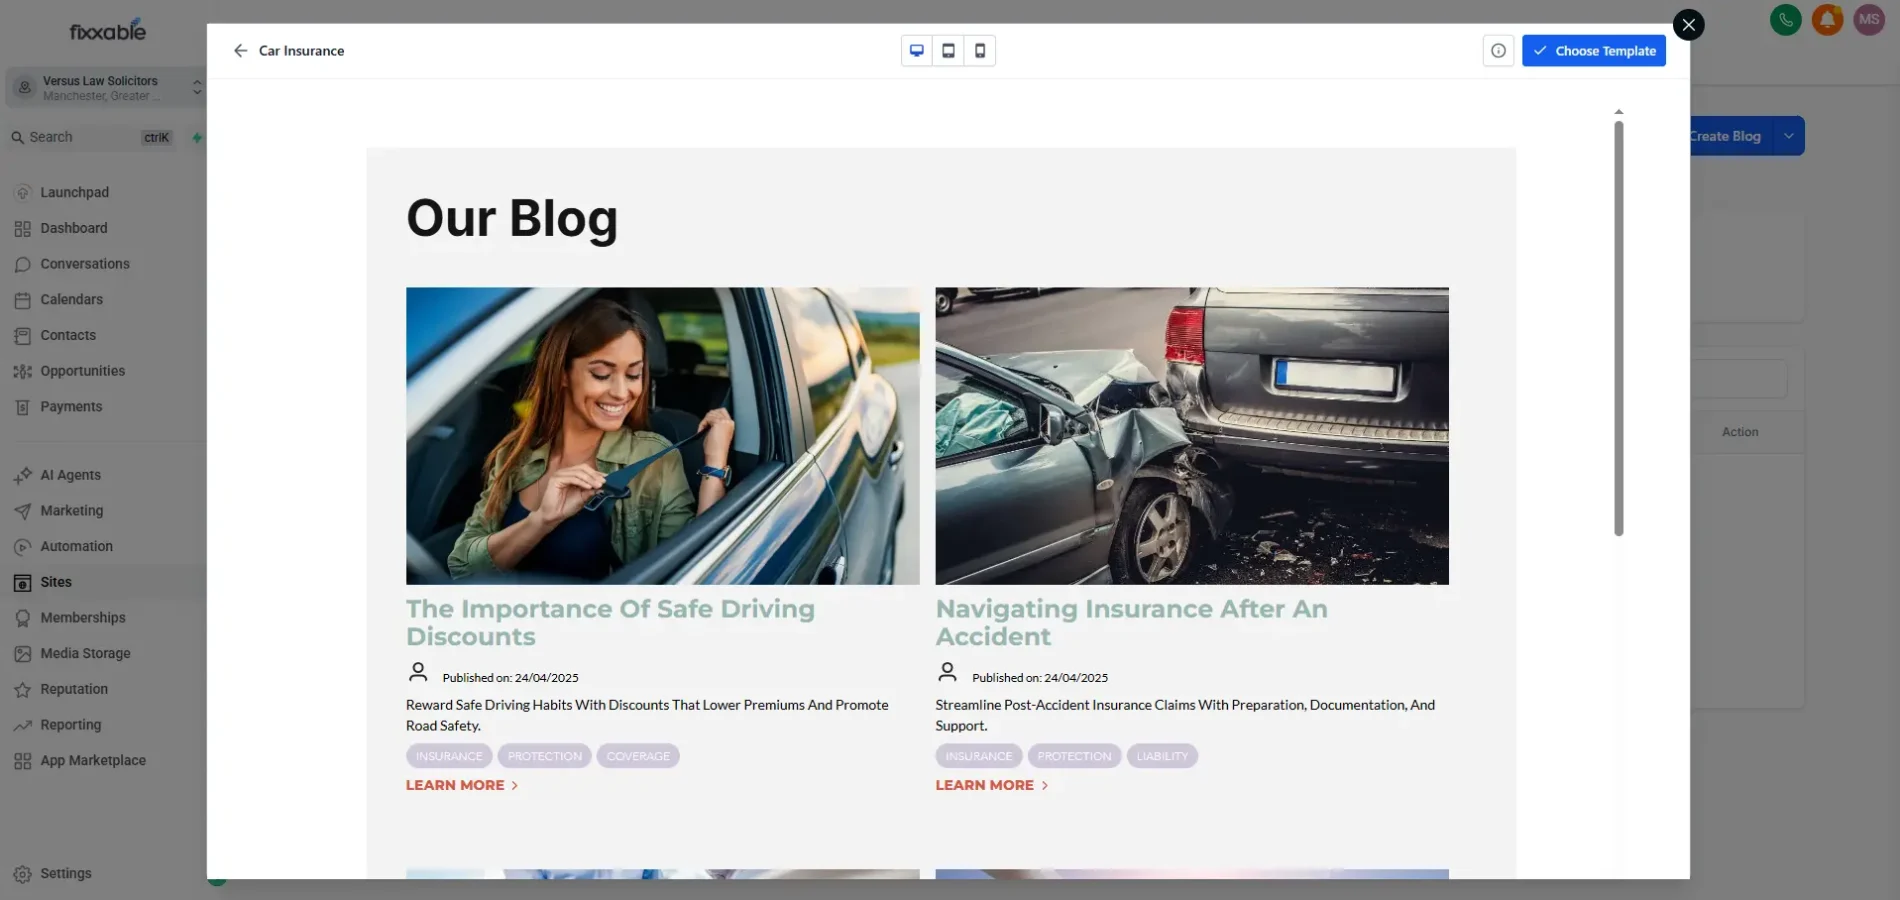The image size is (1900, 900).
Task: Click the Search magnifier in the sidebar
Action: [17, 137]
